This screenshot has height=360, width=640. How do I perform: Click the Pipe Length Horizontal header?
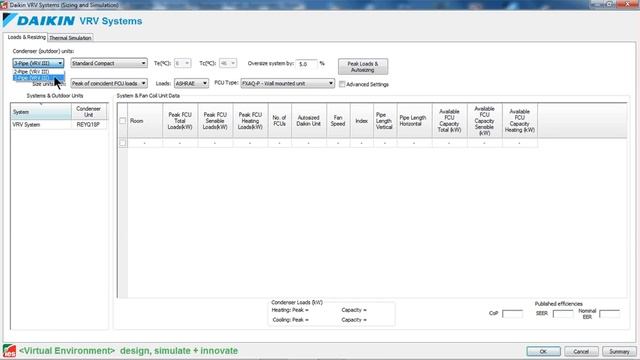414,121
